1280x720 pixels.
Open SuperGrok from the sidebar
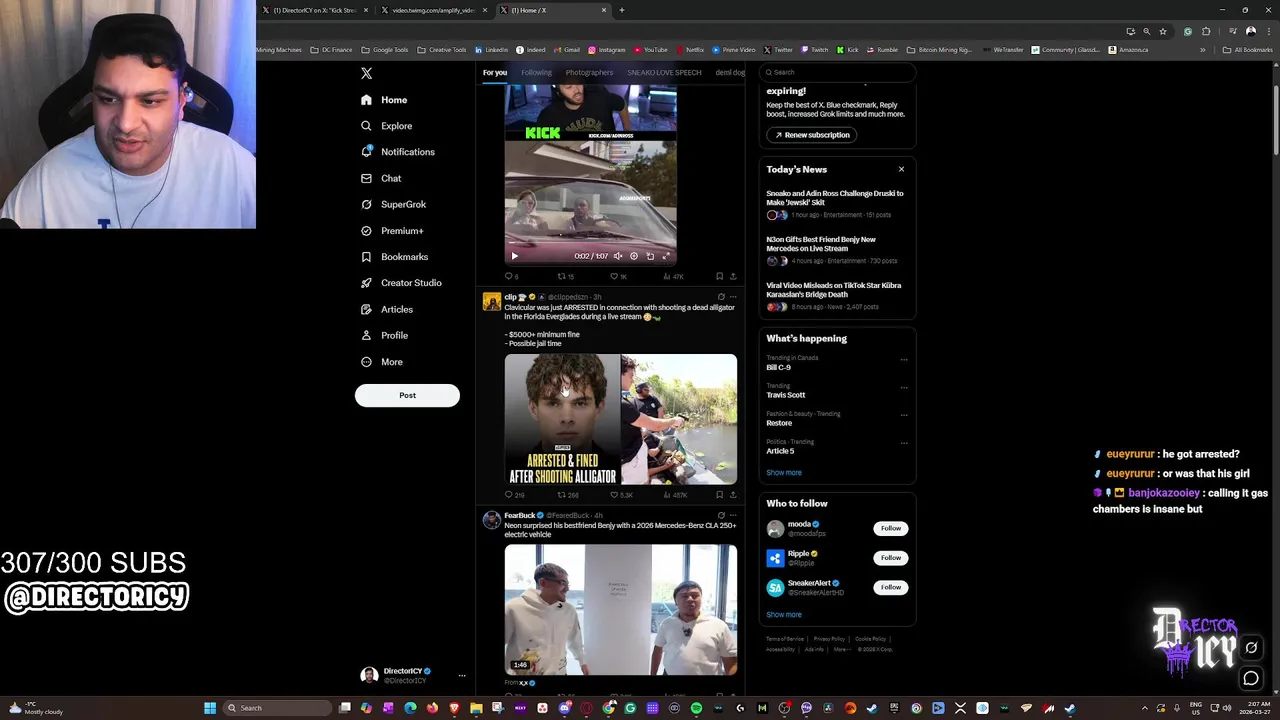(x=393, y=204)
